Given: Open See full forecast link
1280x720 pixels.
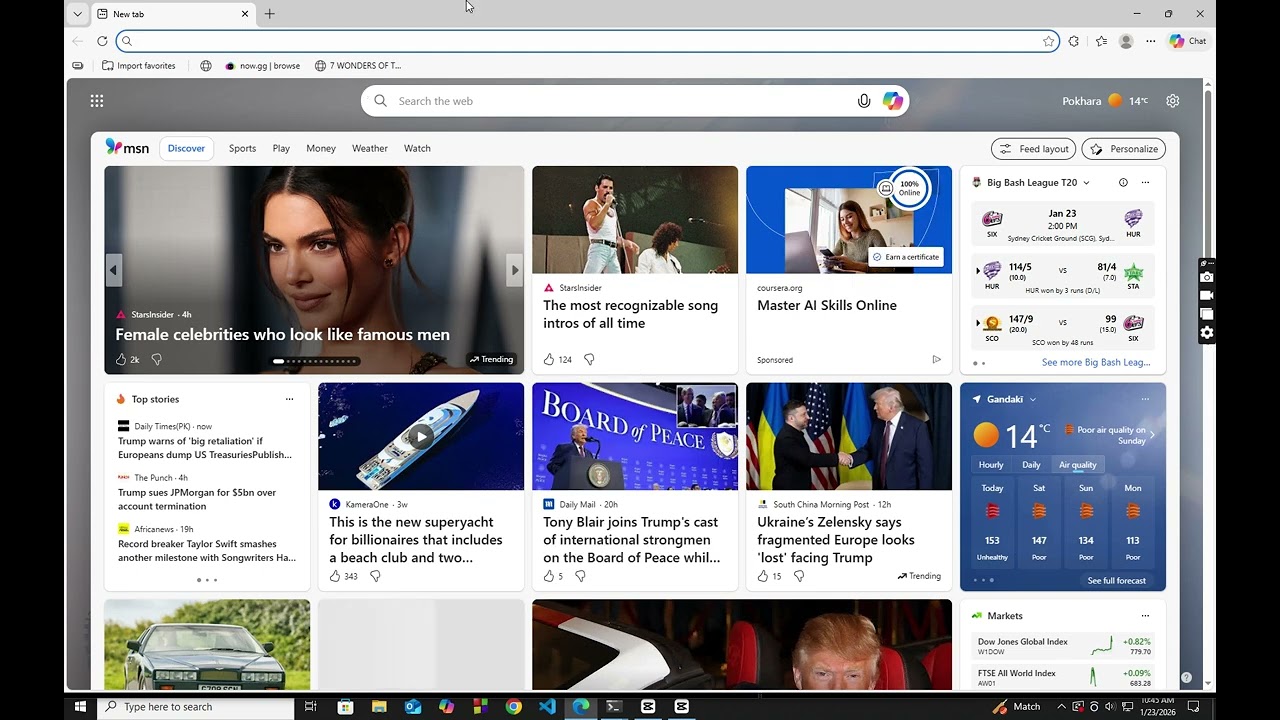Looking at the screenshot, I should coord(1117,581).
